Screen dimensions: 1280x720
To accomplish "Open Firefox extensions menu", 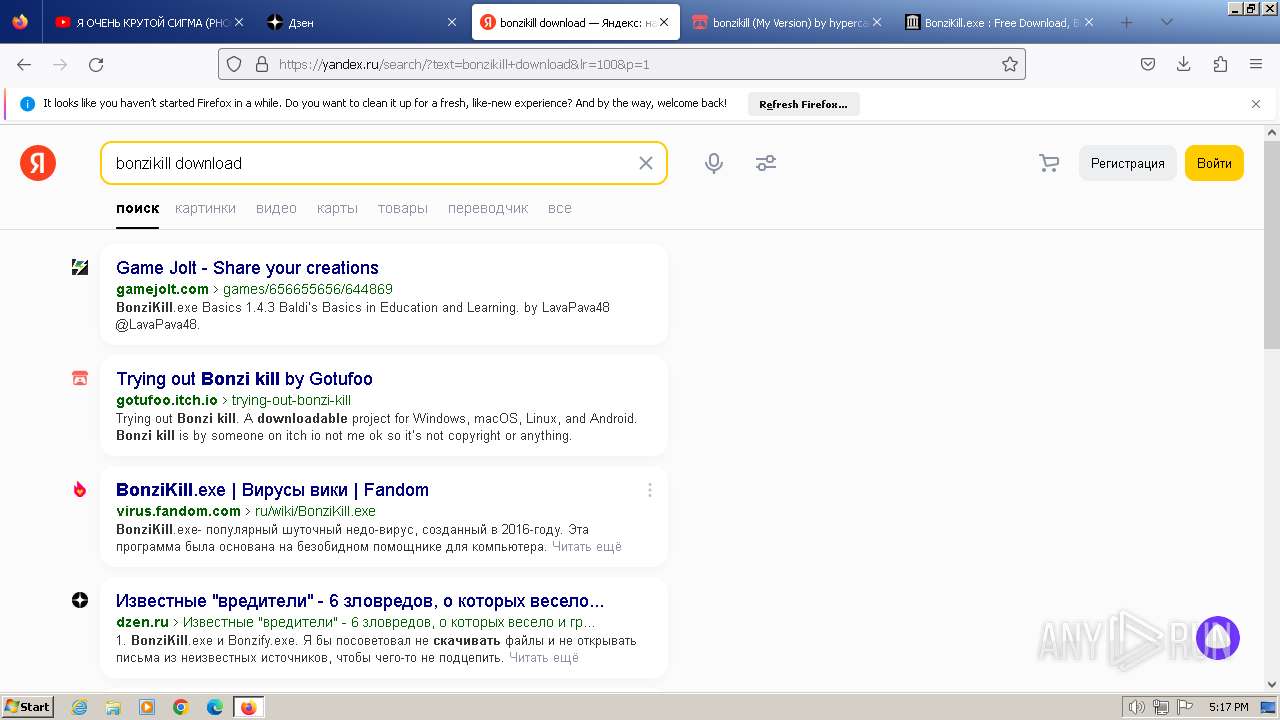I will [x=1220, y=64].
